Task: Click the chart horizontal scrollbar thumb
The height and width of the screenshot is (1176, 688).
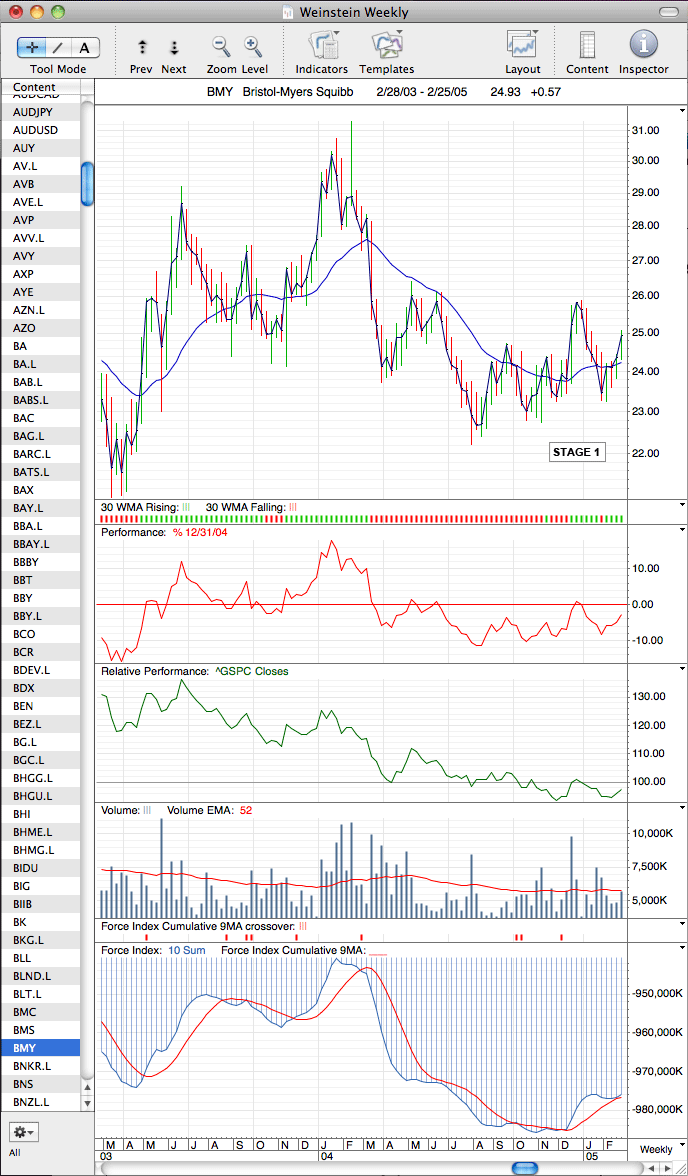Action: coord(525,1168)
